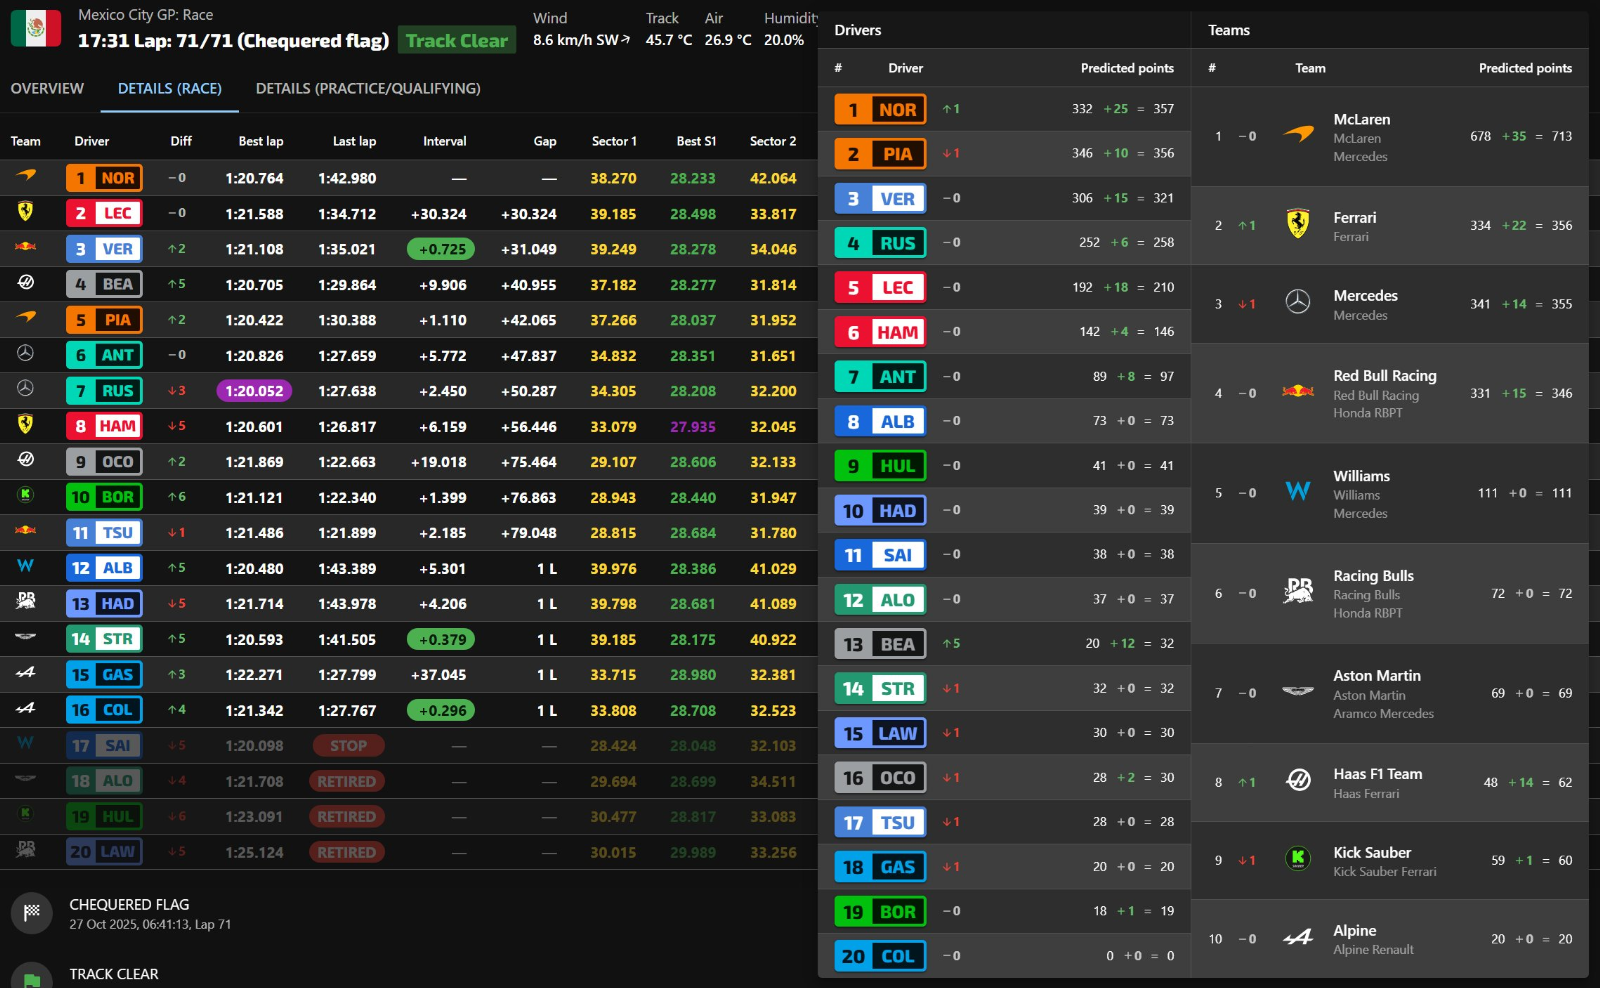This screenshot has width=1600, height=988.
Task: Click the chequered flag event icon
Action: coord(32,913)
